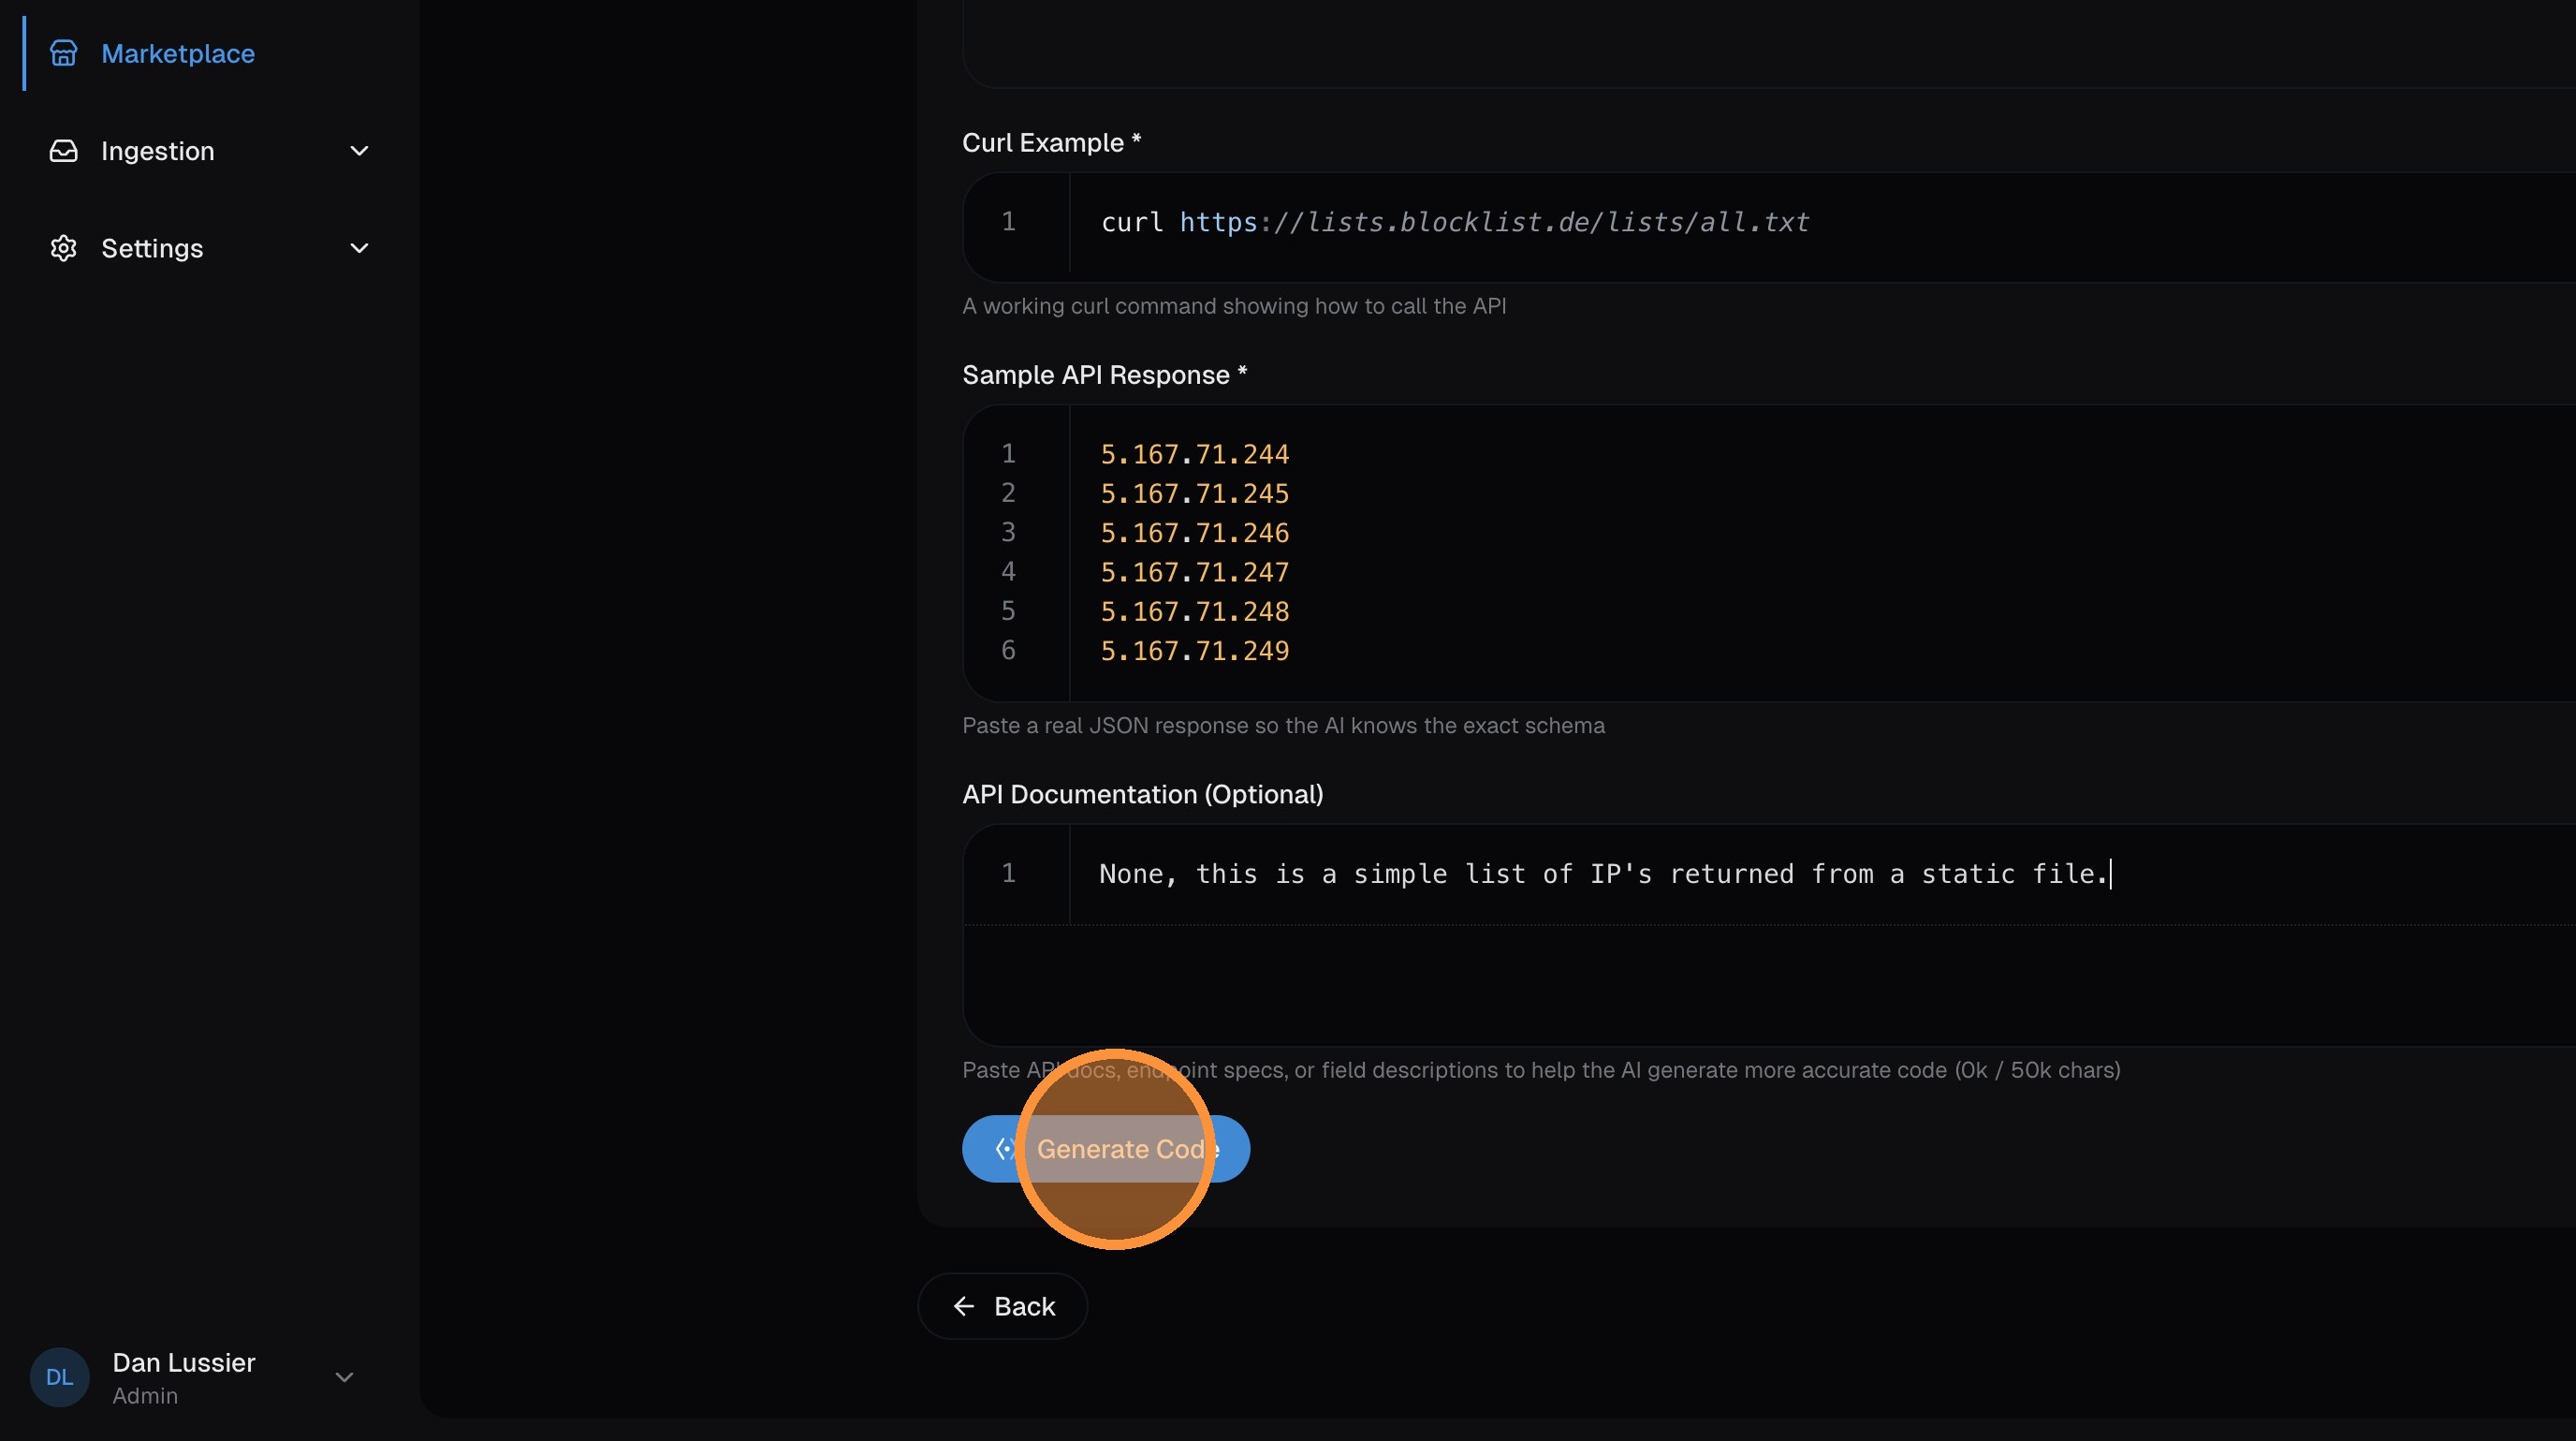Expand the Ingestion section chevron
Viewport: 2576px width, 1441px height.
click(x=359, y=150)
